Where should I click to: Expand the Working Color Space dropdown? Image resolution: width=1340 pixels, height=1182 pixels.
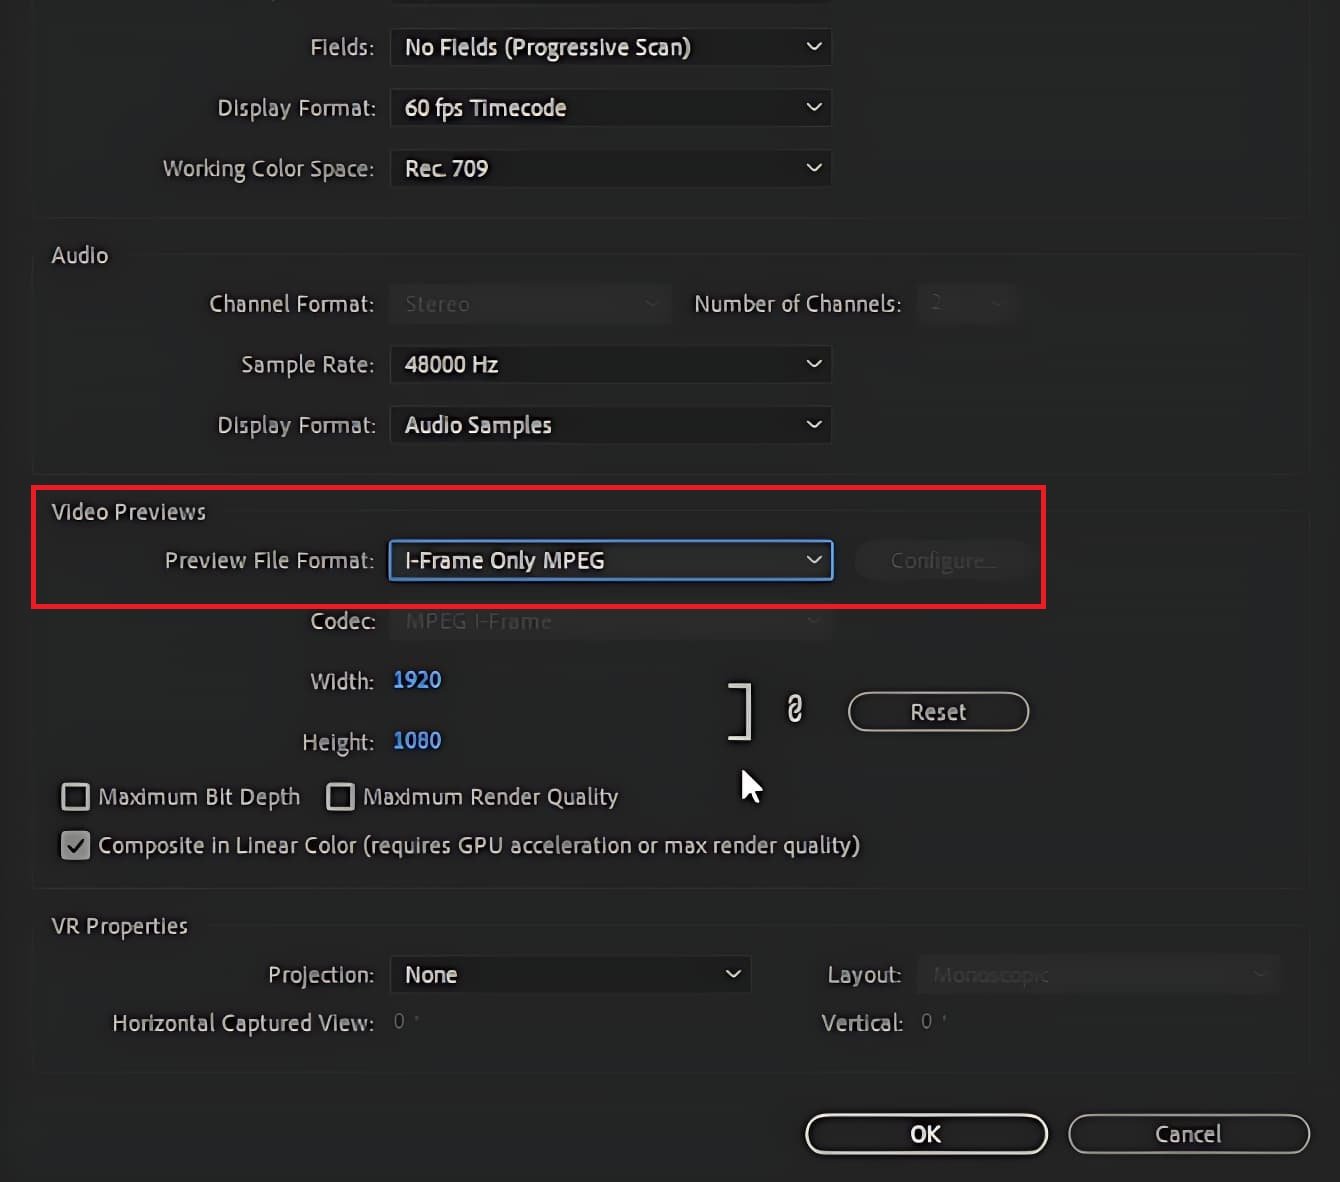(x=610, y=168)
